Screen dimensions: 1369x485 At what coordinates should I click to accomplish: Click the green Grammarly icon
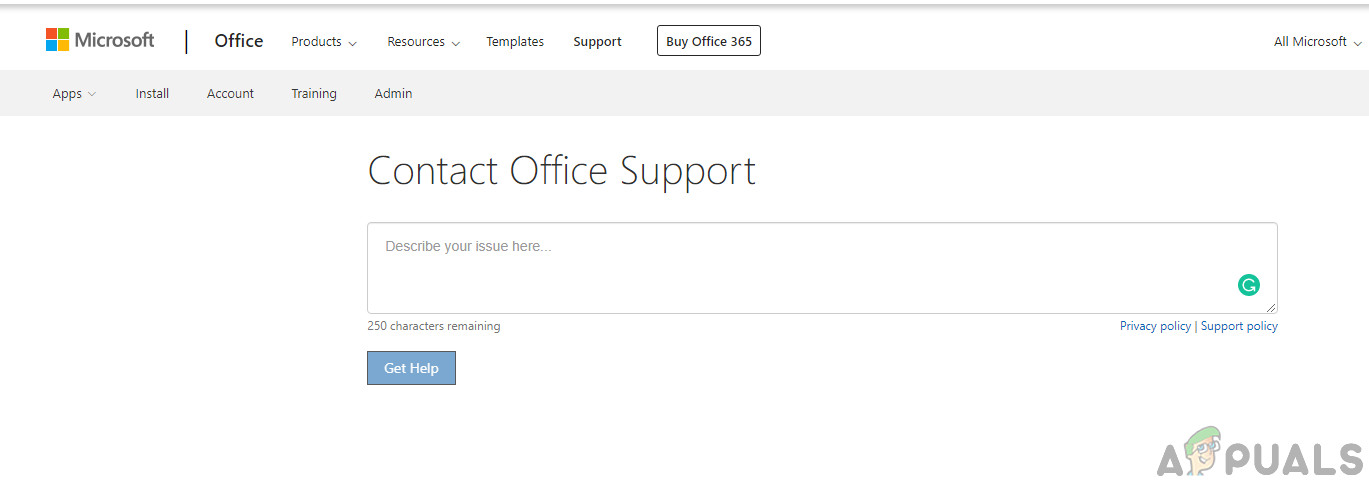[x=1248, y=285]
